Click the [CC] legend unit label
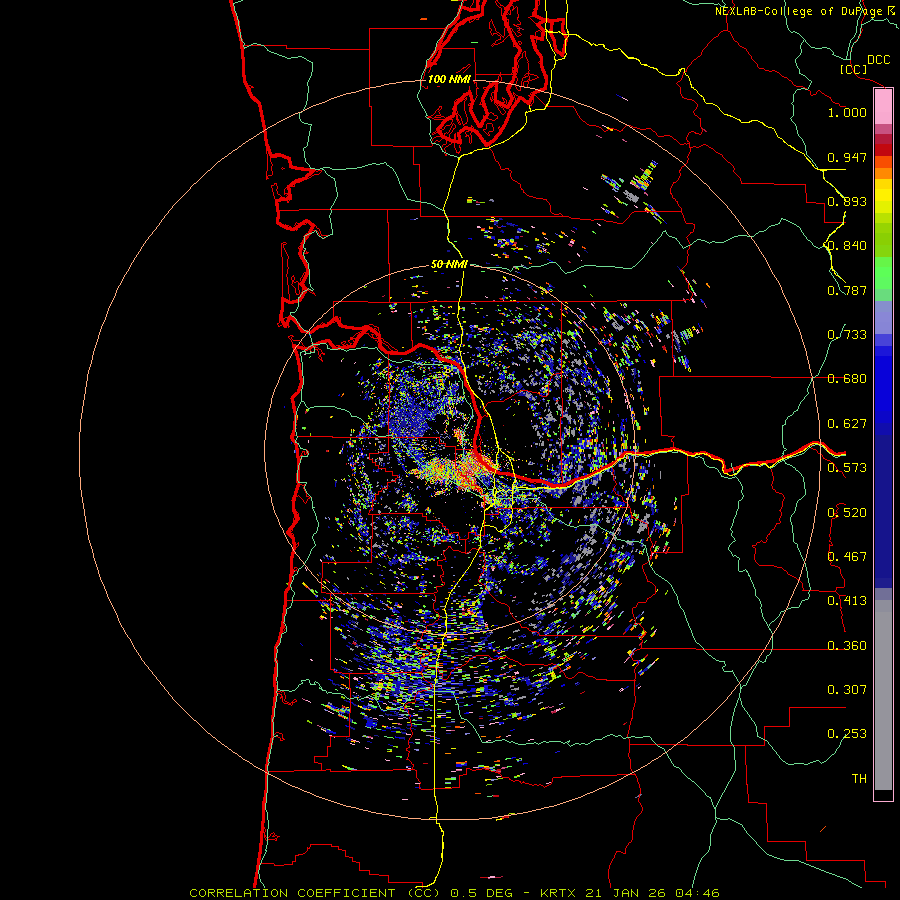This screenshot has height=900, width=900. click(x=854, y=69)
